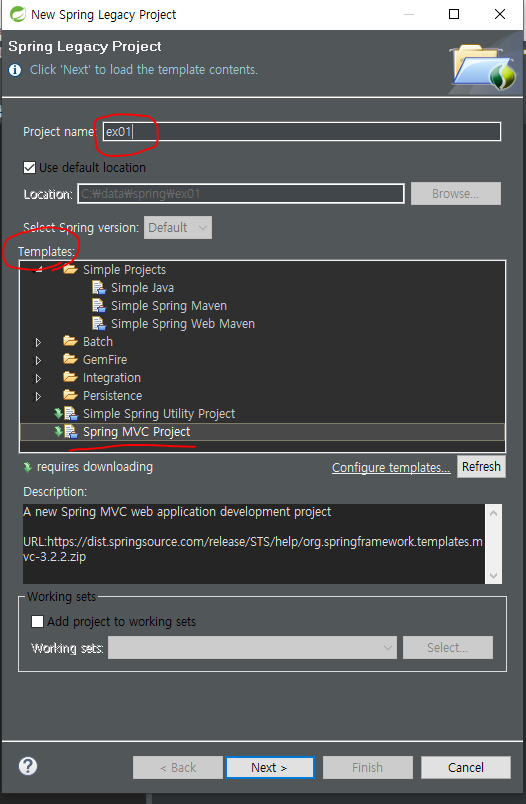Click 'A new Spring MVC web application' description text
The width and height of the screenshot is (526, 804).
pos(177,512)
